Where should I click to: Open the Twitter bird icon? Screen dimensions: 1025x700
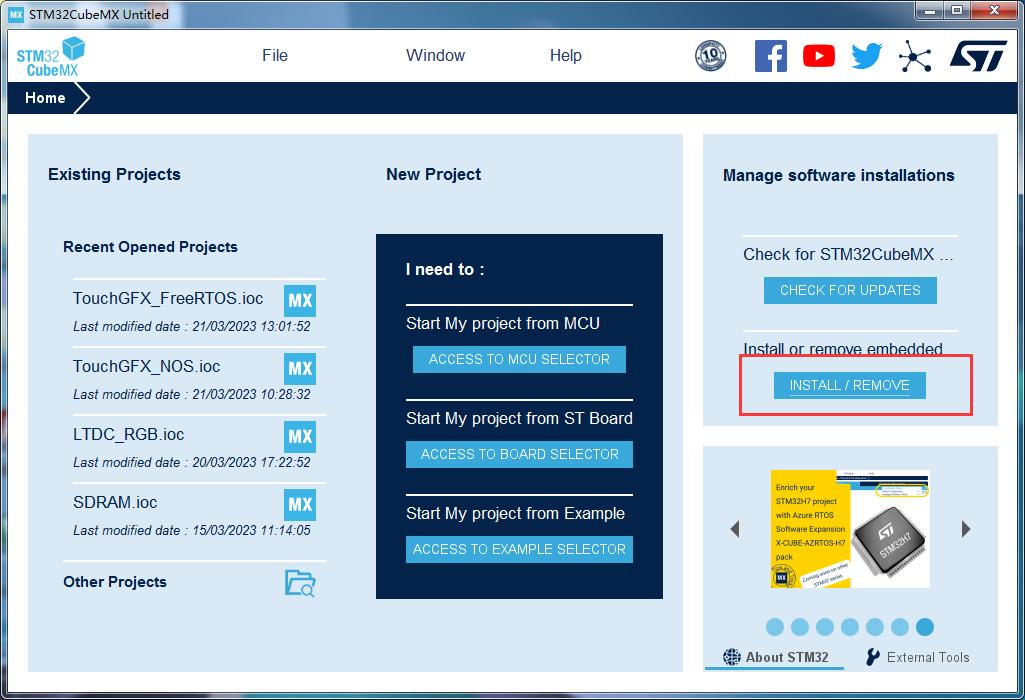pos(866,56)
